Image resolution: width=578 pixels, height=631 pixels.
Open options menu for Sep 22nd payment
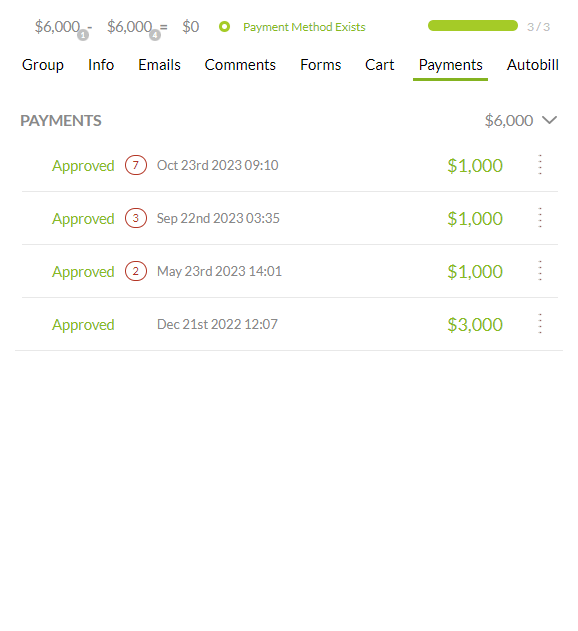[540, 218]
